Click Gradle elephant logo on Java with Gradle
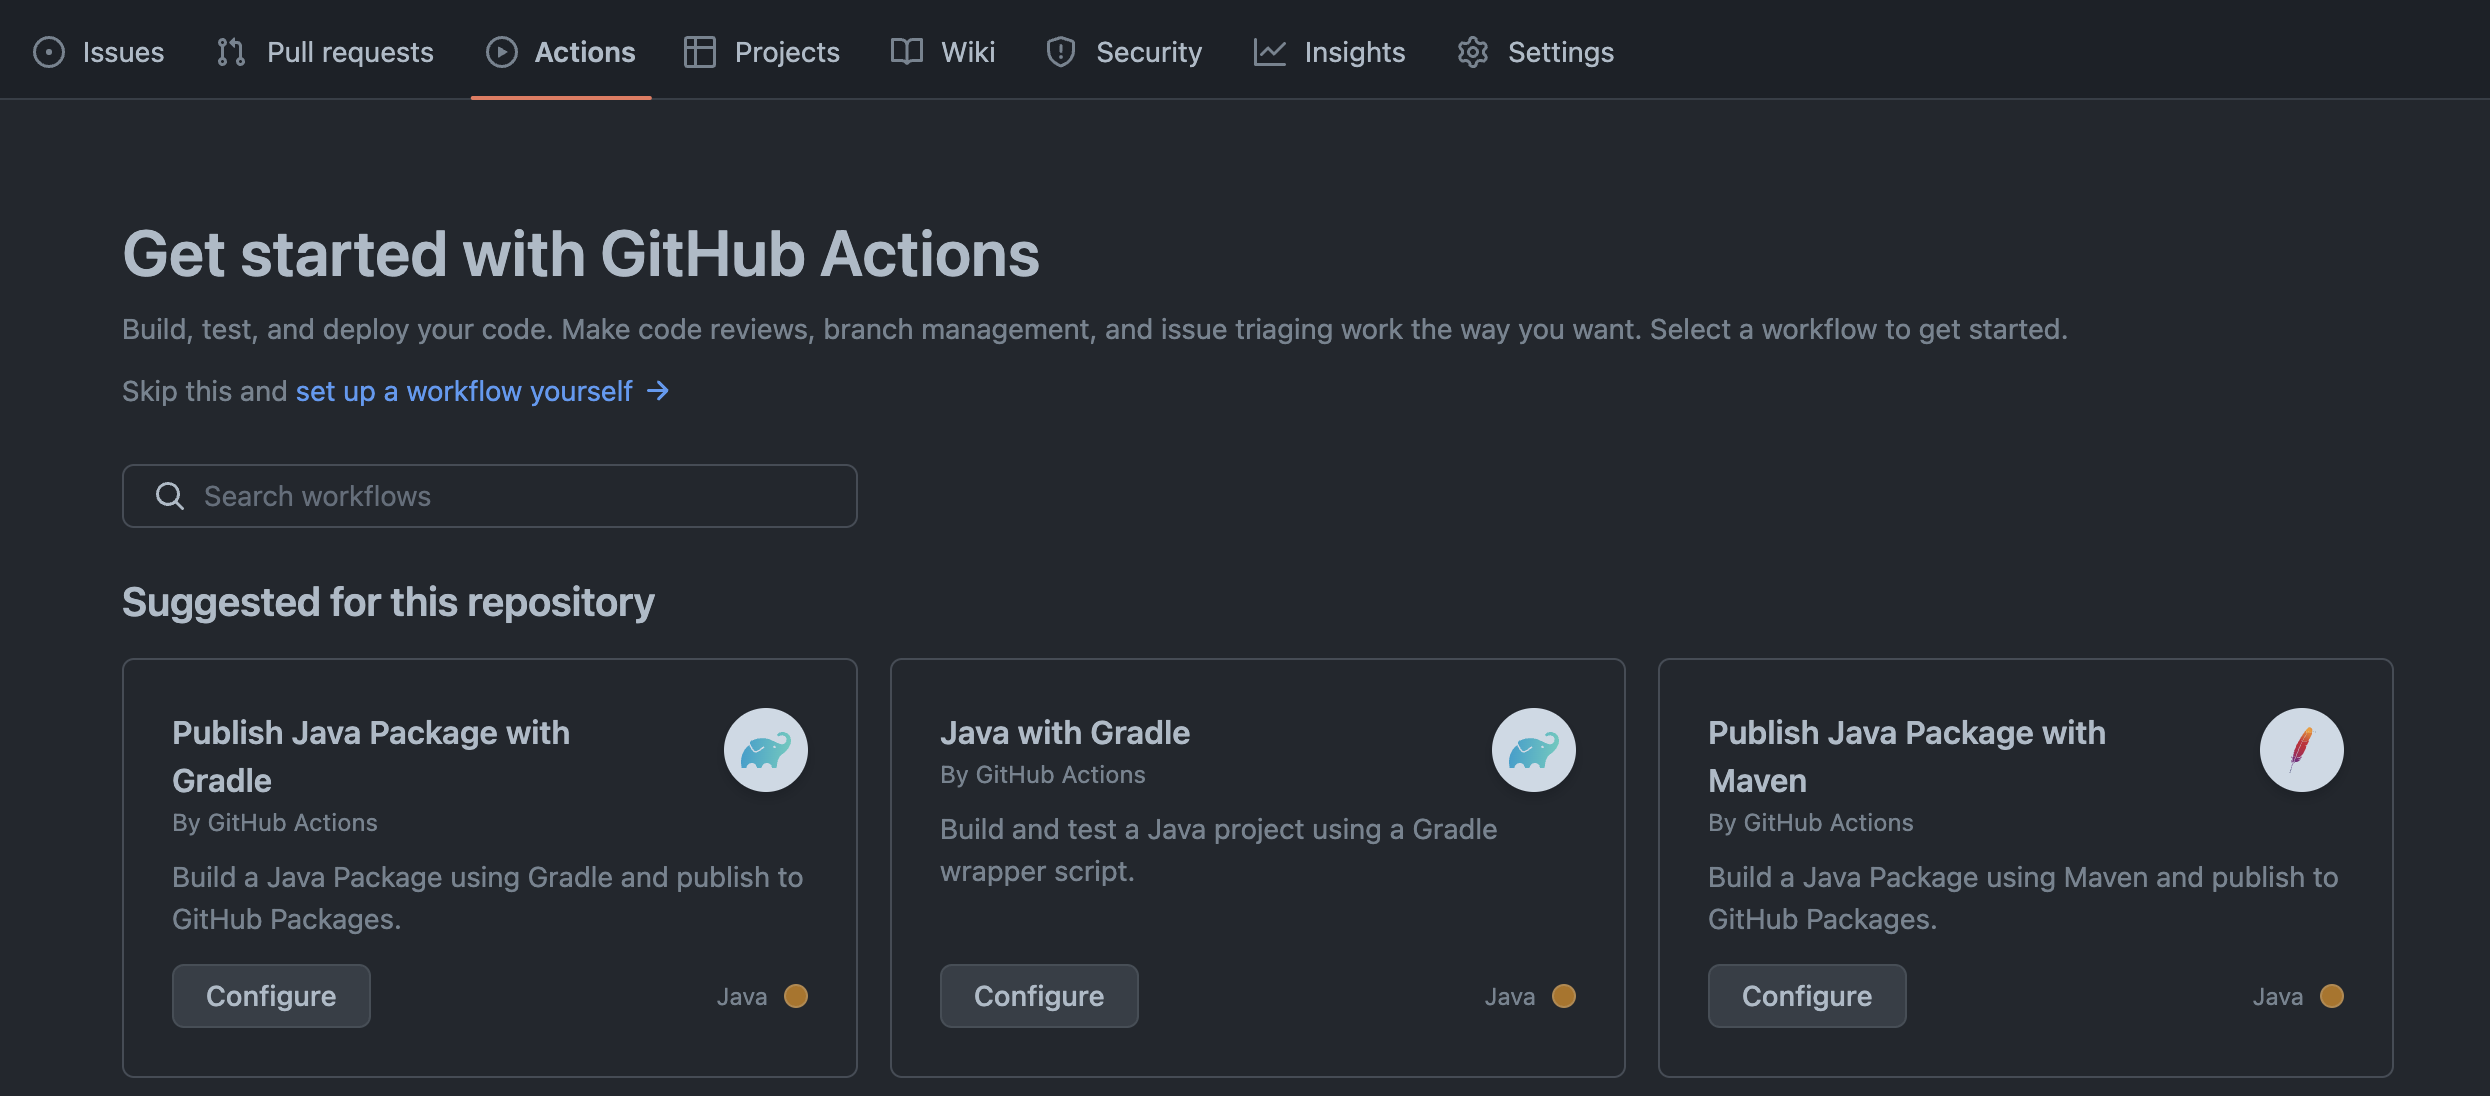2490x1096 pixels. point(1533,750)
